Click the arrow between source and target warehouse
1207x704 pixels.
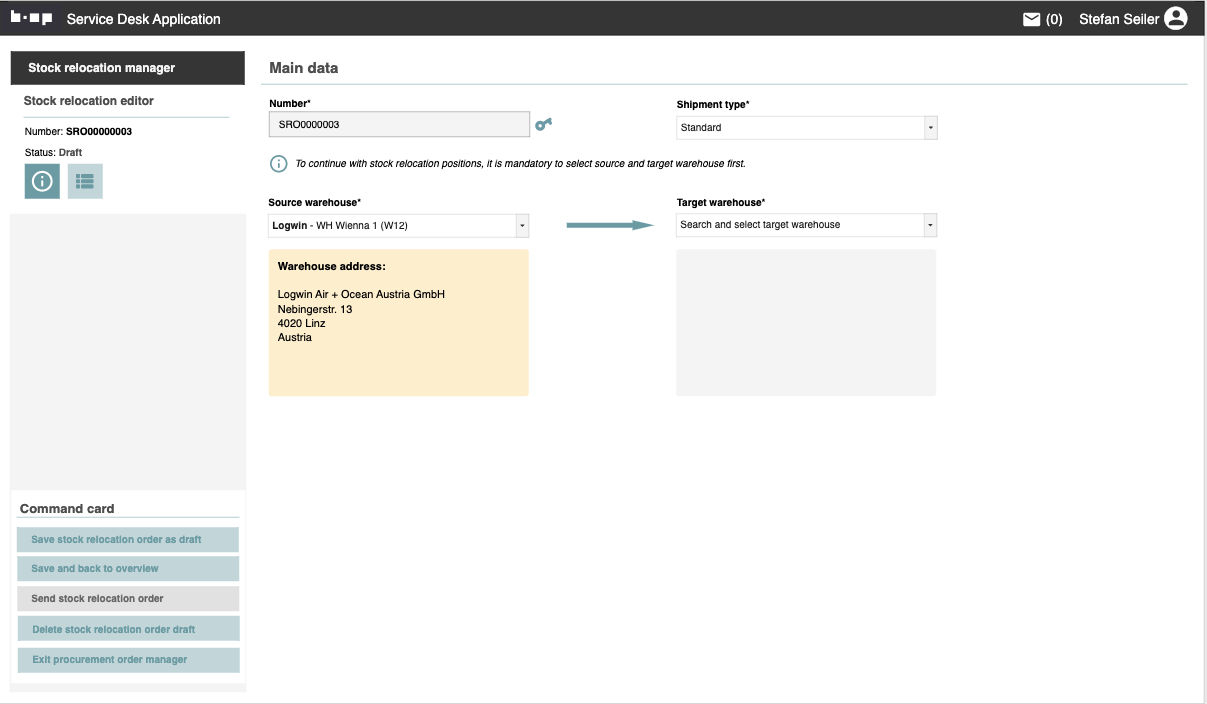[609, 225]
